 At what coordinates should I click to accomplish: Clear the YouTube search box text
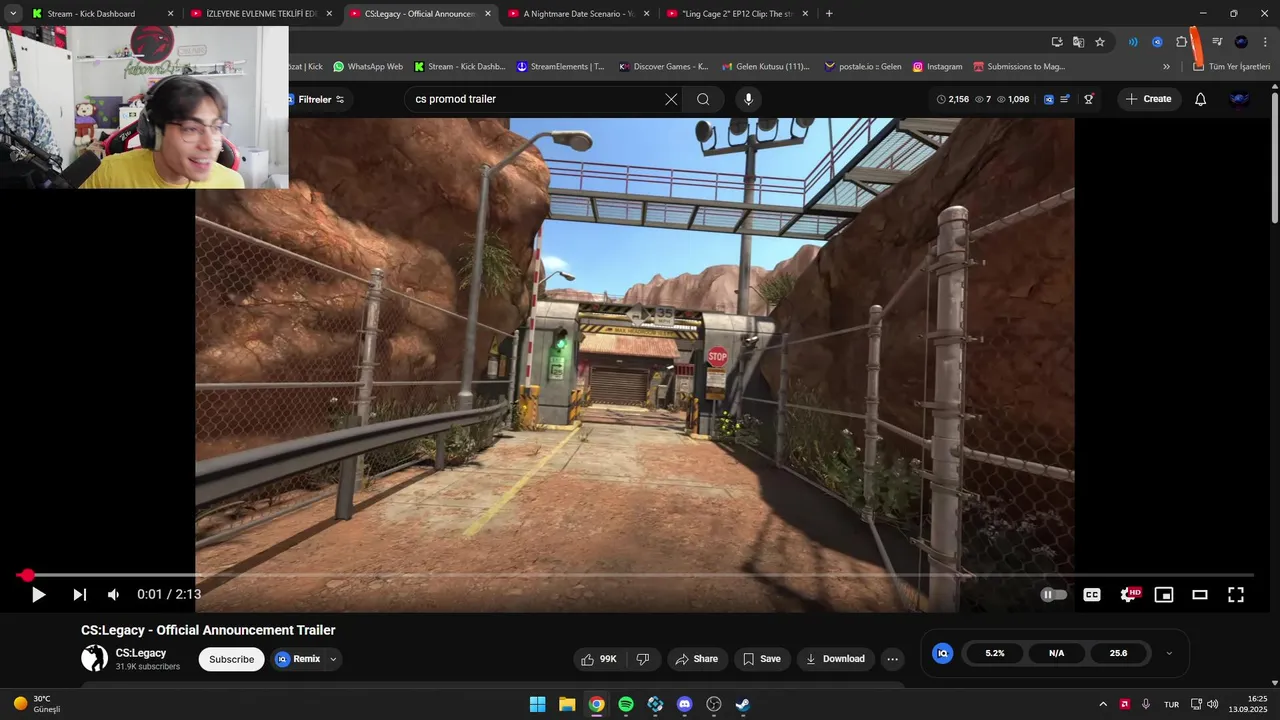coord(671,99)
